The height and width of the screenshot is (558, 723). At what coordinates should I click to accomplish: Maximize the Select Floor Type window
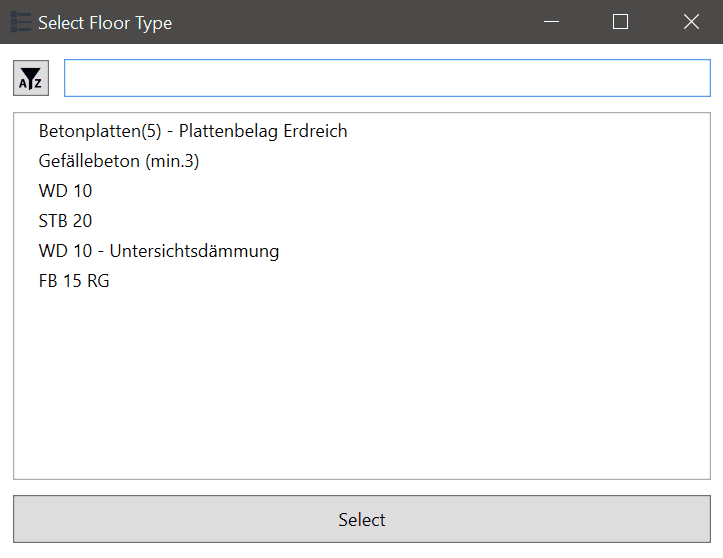pyautogui.click(x=620, y=22)
